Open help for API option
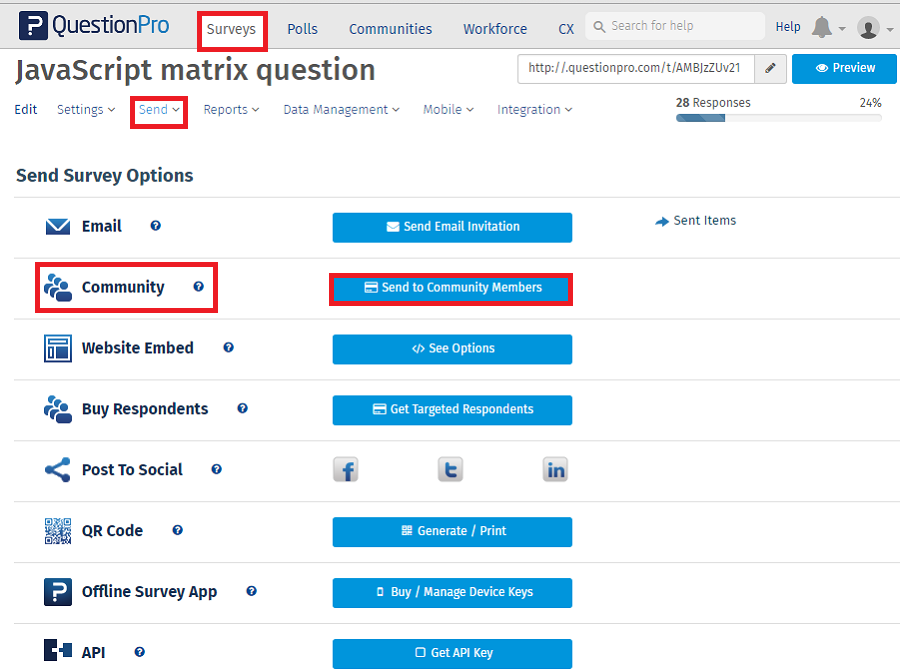900x672 pixels. pos(139,651)
